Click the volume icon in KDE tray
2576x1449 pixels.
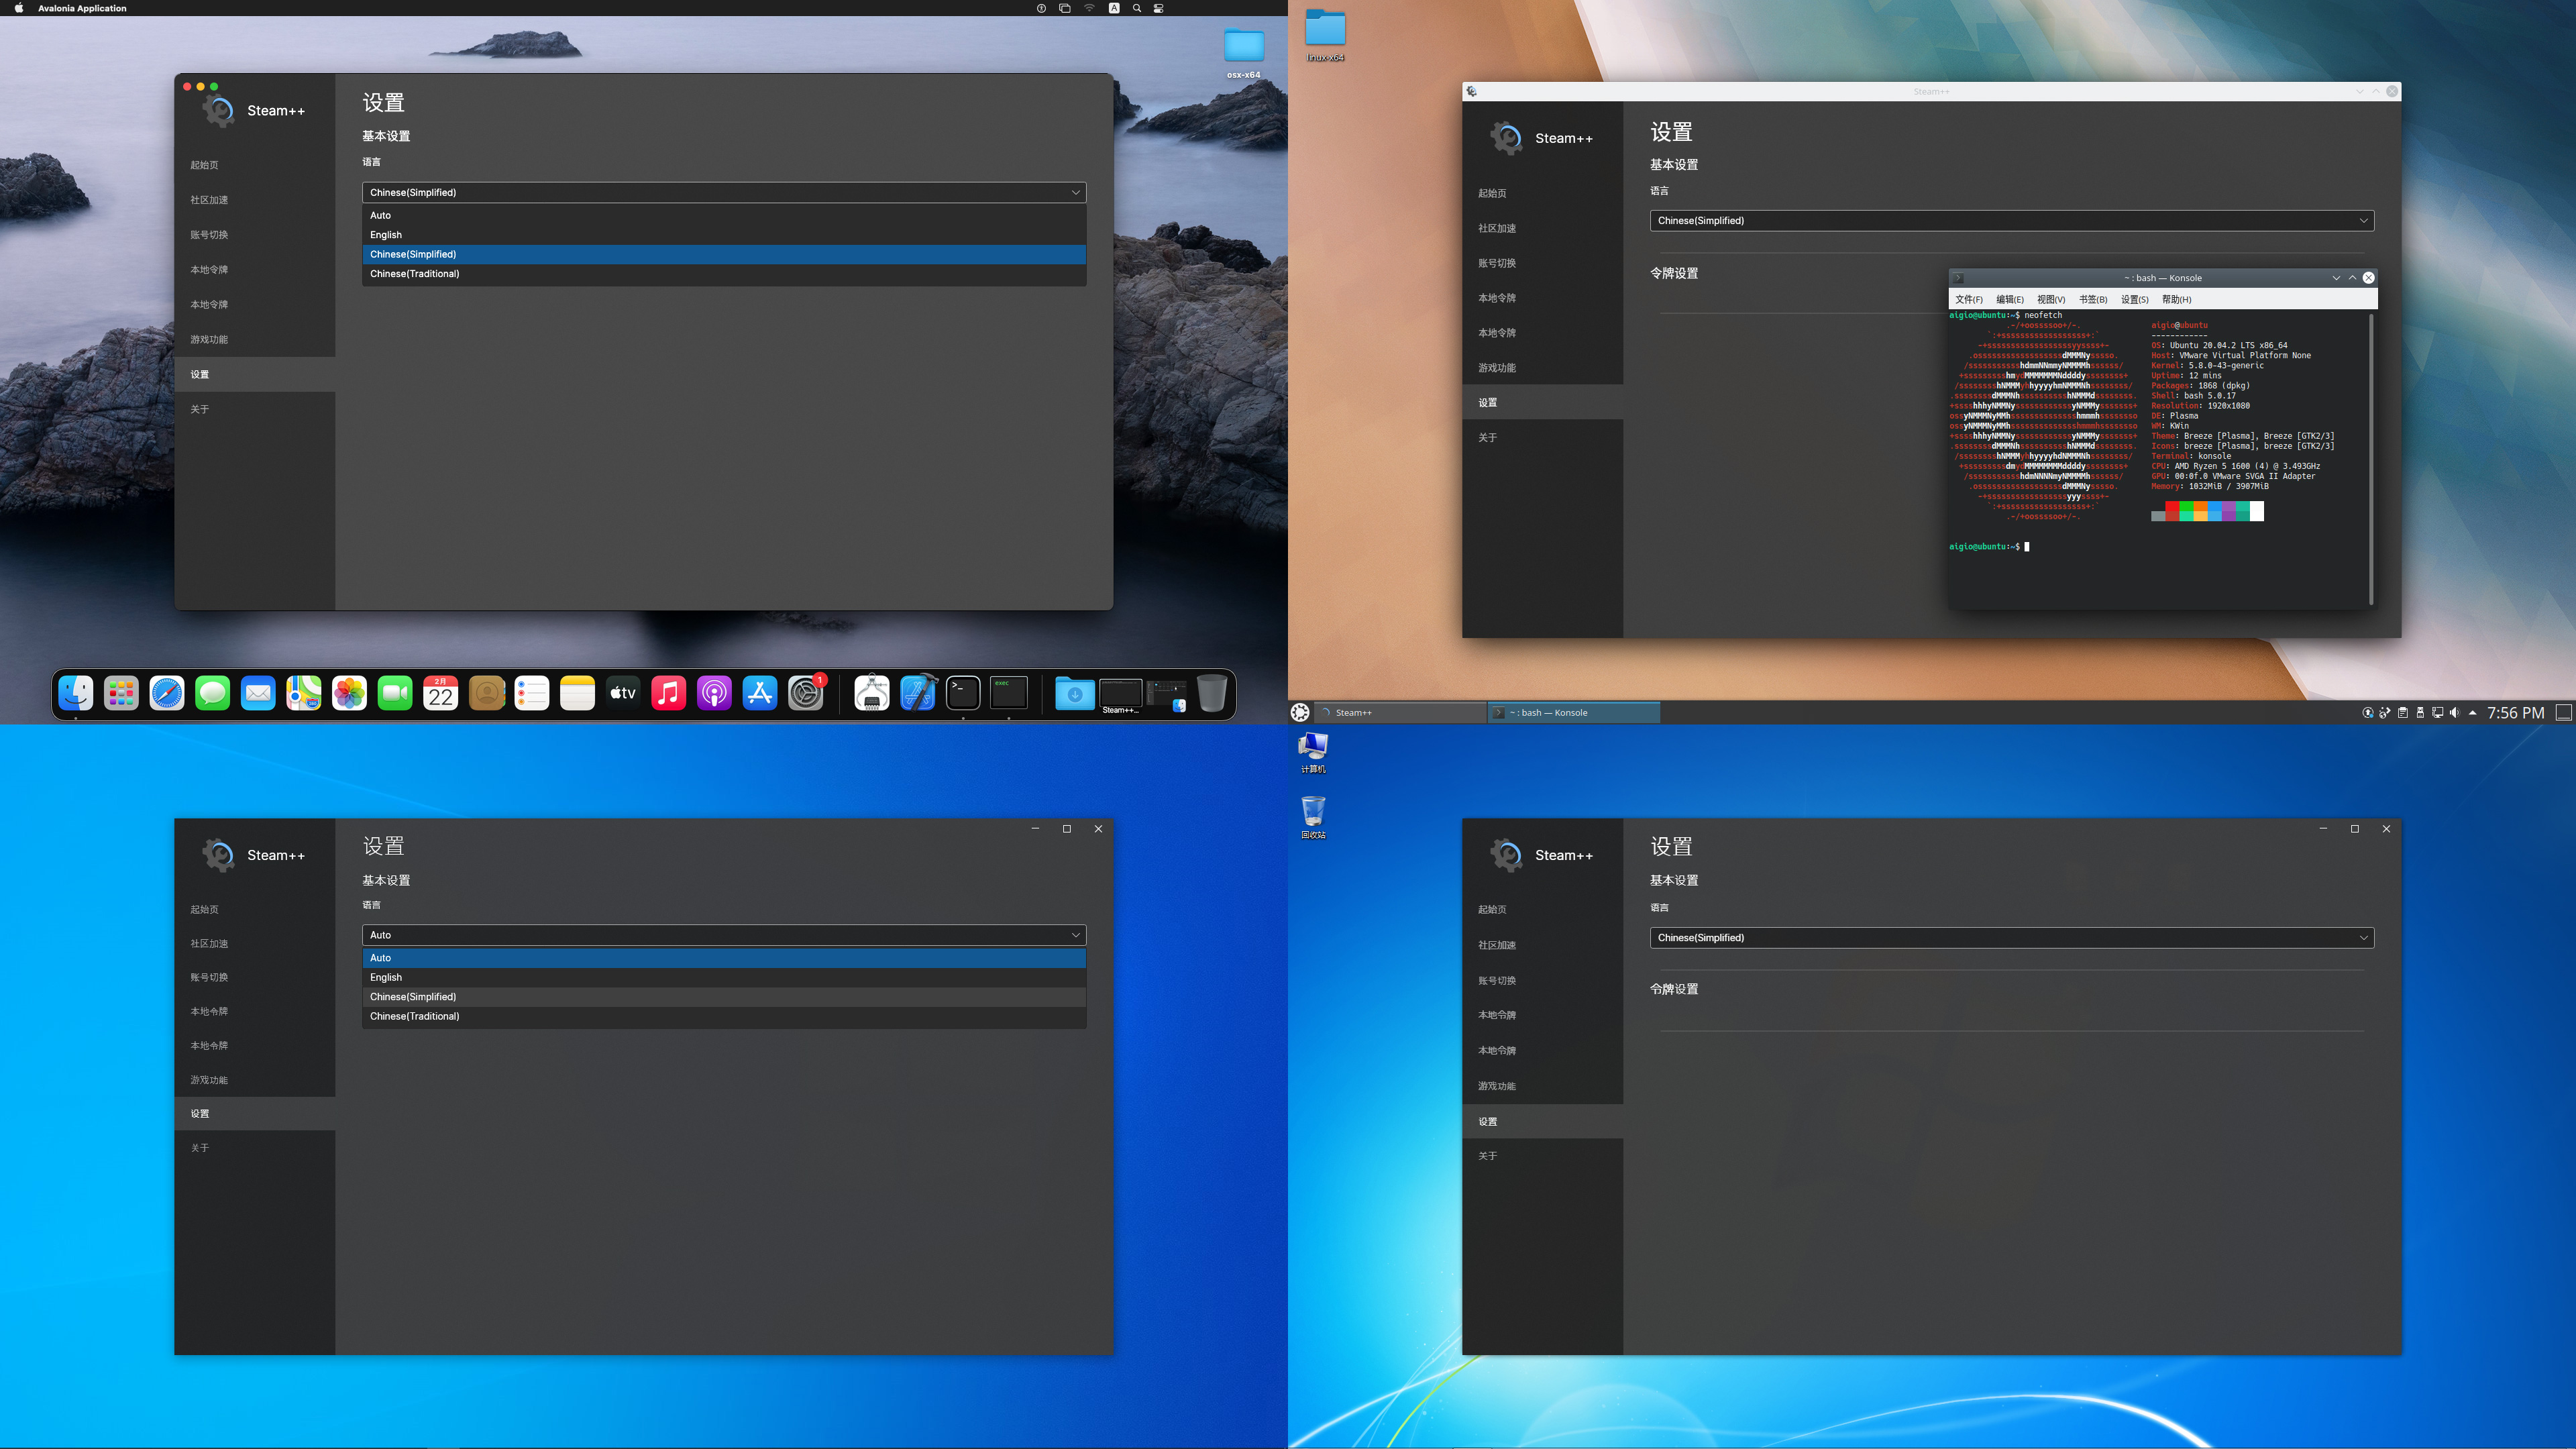2454,712
